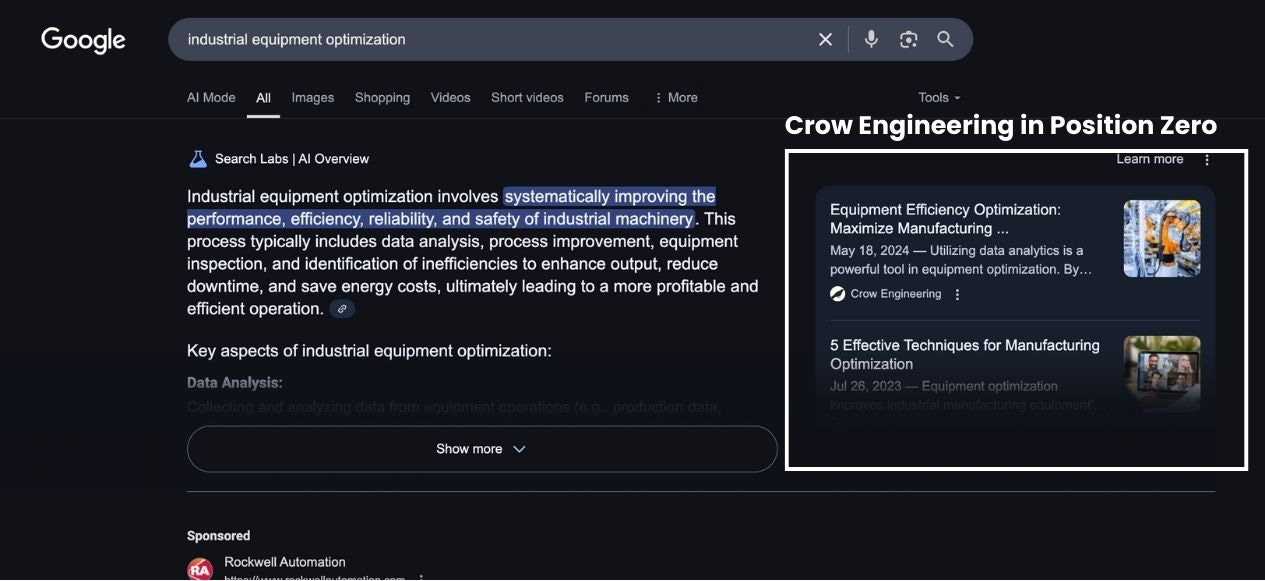Open 'Equipment Efficiency Optimization' article link
This screenshot has height=581, width=1265.
(x=945, y=219)
